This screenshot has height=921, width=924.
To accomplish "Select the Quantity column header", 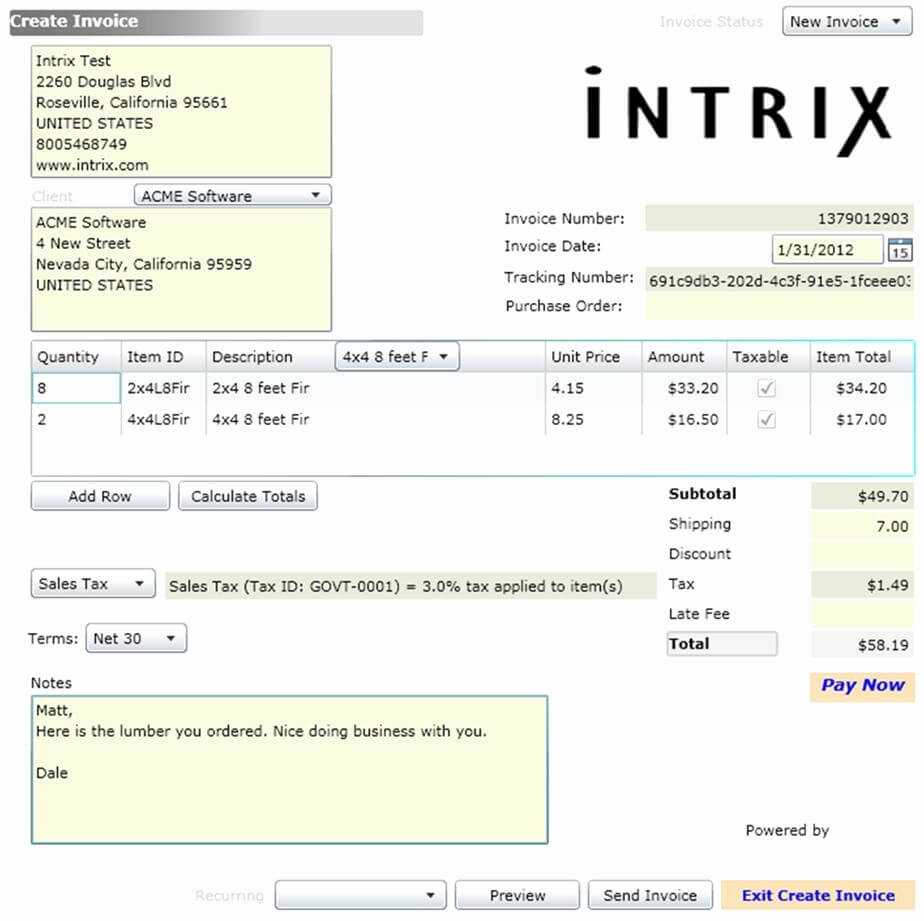I will 77,356.
